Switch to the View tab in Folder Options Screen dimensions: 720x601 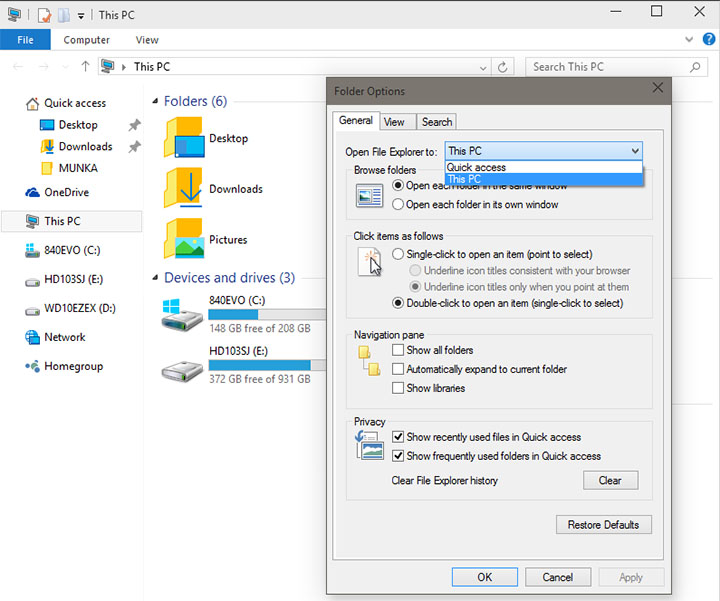[x=394, y=122]
